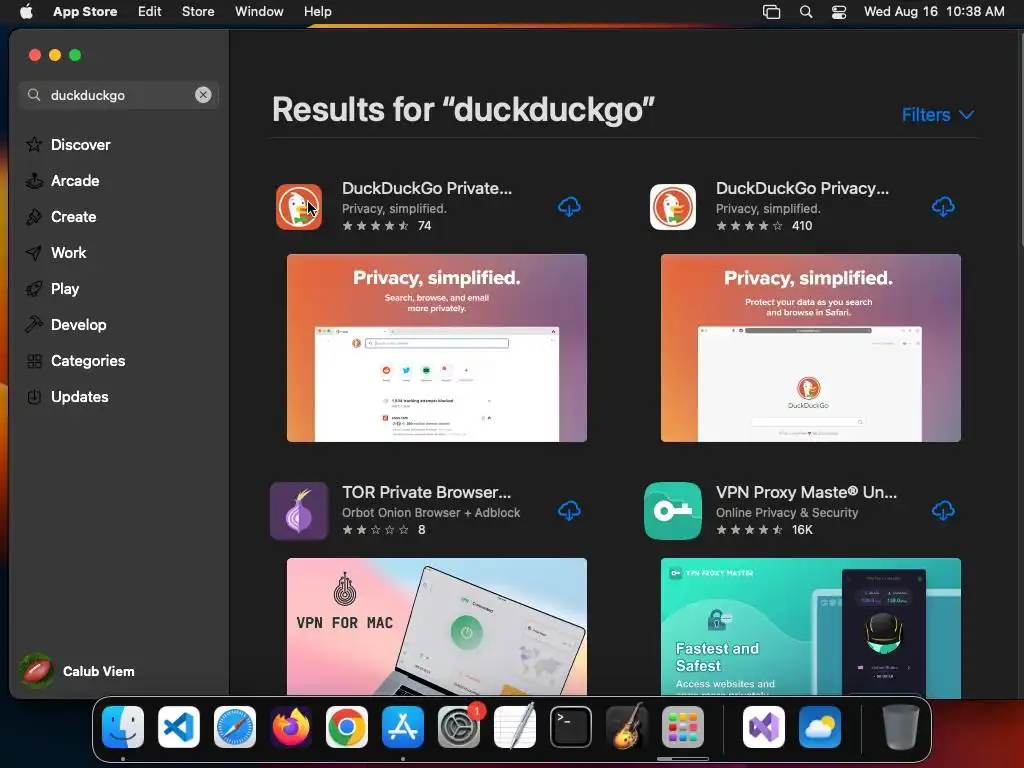Launch GarageBand from the Dock
This screenshot has width=1024, height=768.
pos(627,727)
